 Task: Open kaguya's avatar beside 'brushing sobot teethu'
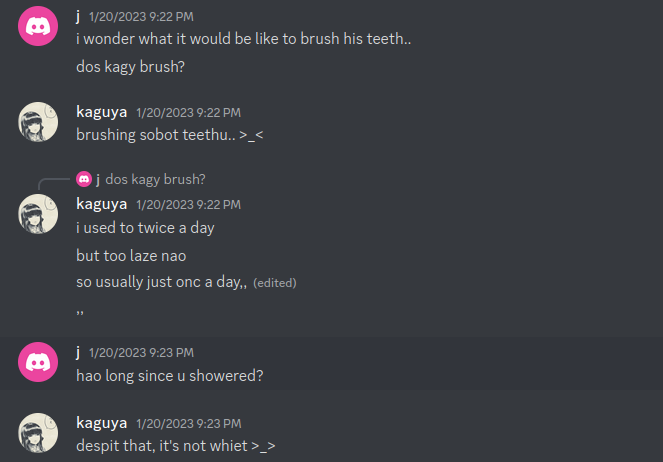[x=38, y=122]
